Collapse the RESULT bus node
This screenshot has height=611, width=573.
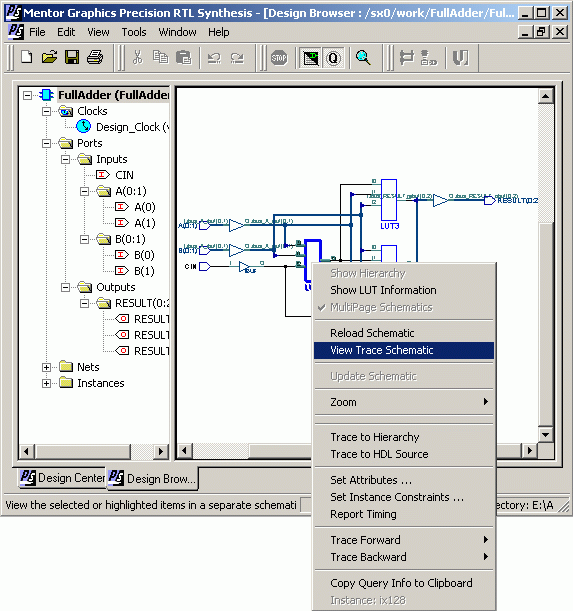[84, 303]
